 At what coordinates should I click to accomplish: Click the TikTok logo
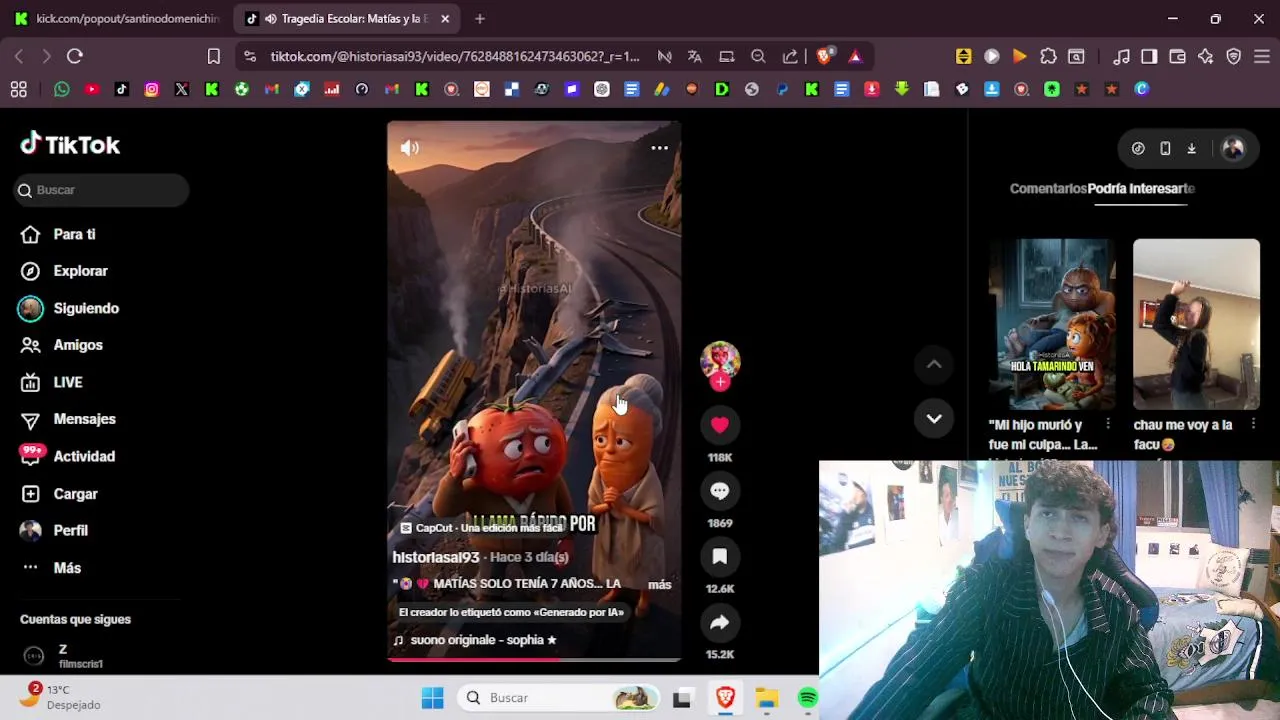[70, 145]
